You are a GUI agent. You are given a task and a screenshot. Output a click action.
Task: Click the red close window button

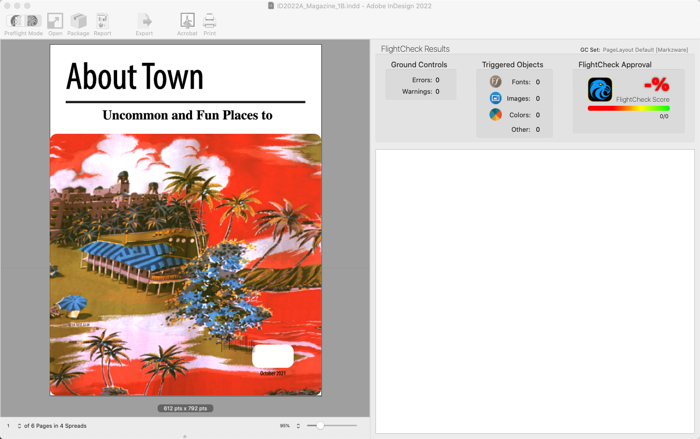coord(7,6)
